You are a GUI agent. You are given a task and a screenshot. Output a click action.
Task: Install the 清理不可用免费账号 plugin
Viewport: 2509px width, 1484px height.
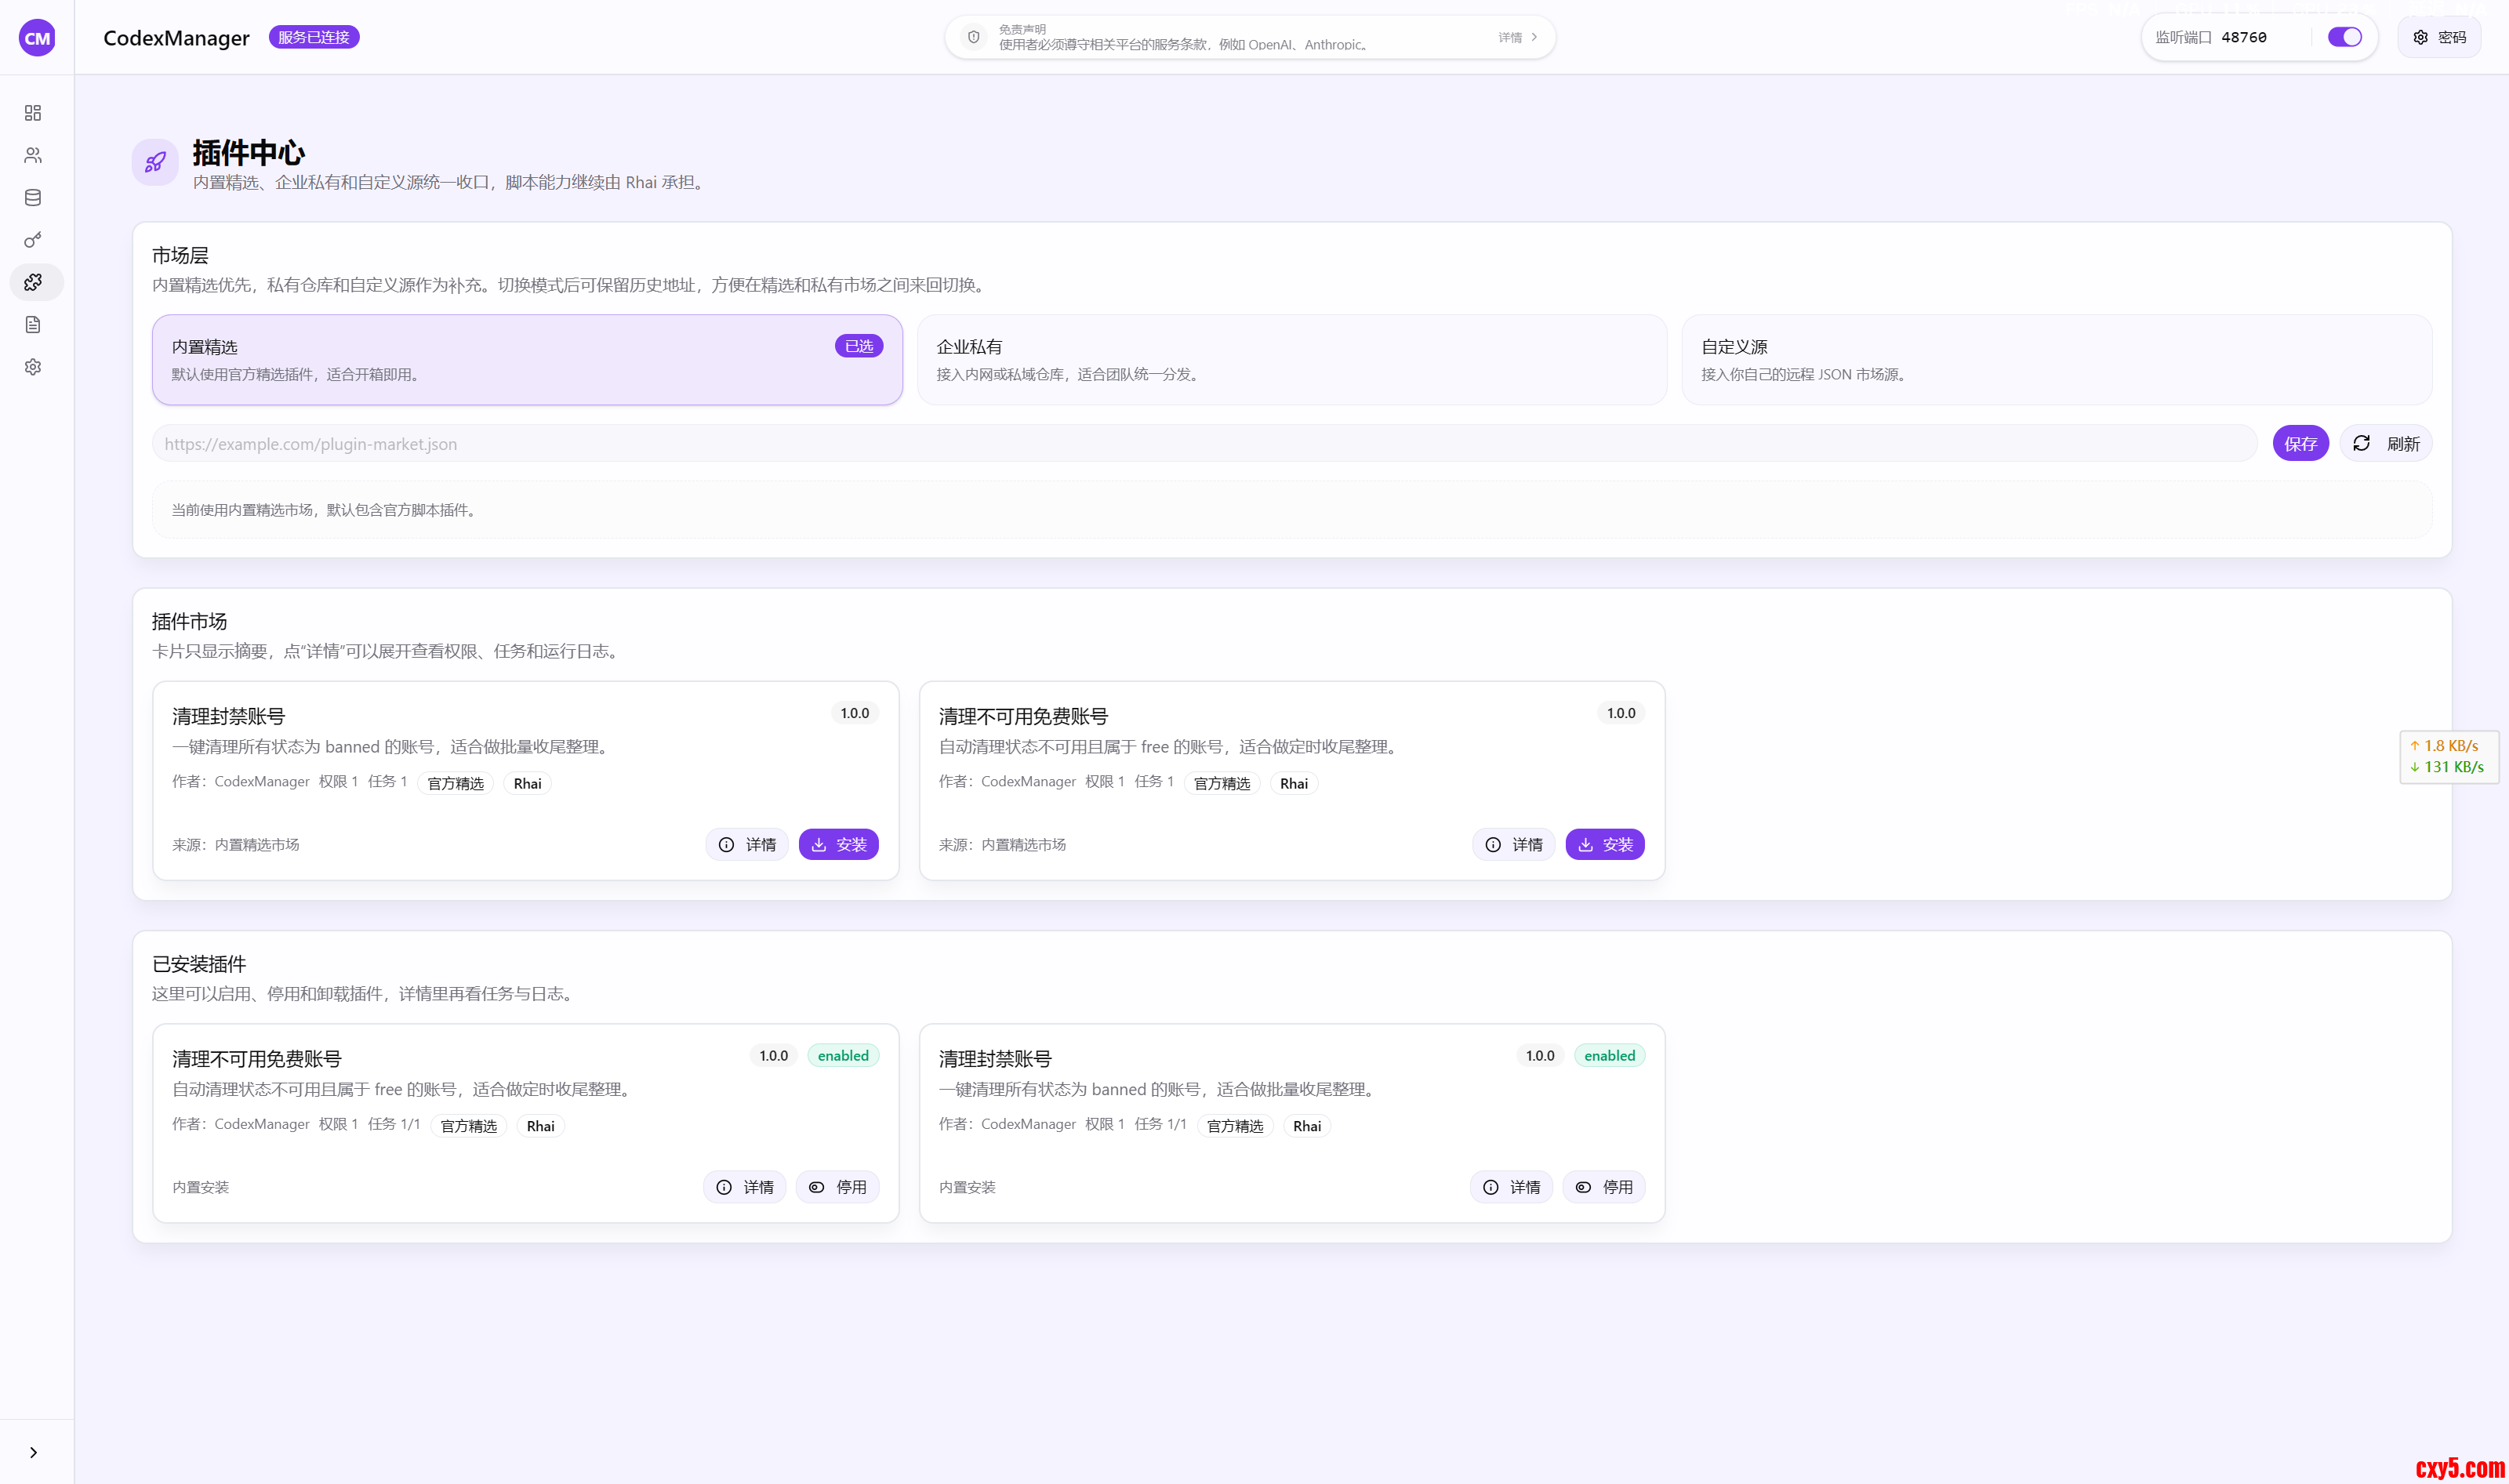click(x=1604, y=845)
